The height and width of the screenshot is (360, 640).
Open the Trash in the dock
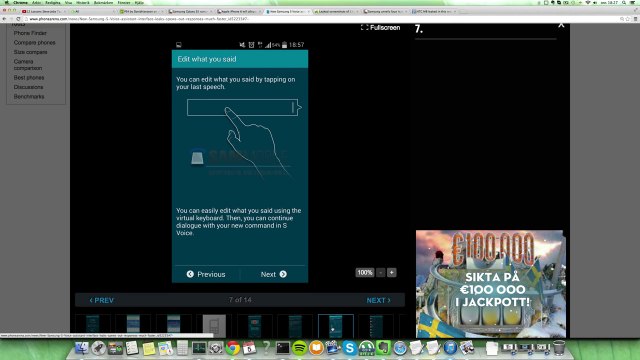(559, 348)
